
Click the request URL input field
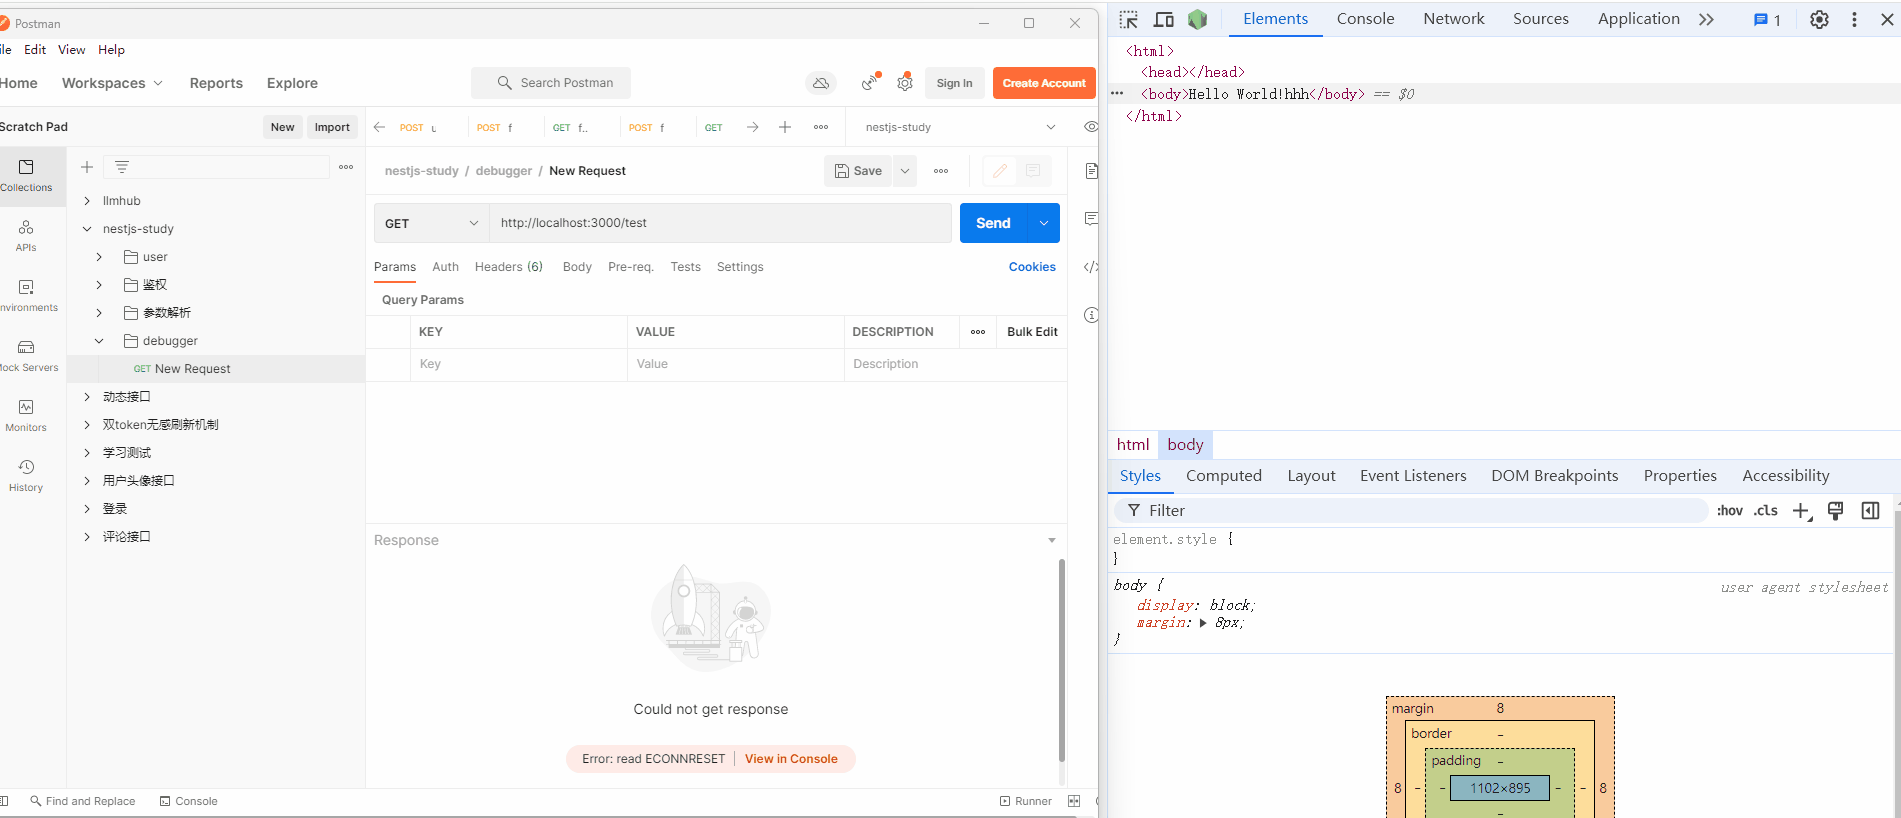(x=720, y=223)
